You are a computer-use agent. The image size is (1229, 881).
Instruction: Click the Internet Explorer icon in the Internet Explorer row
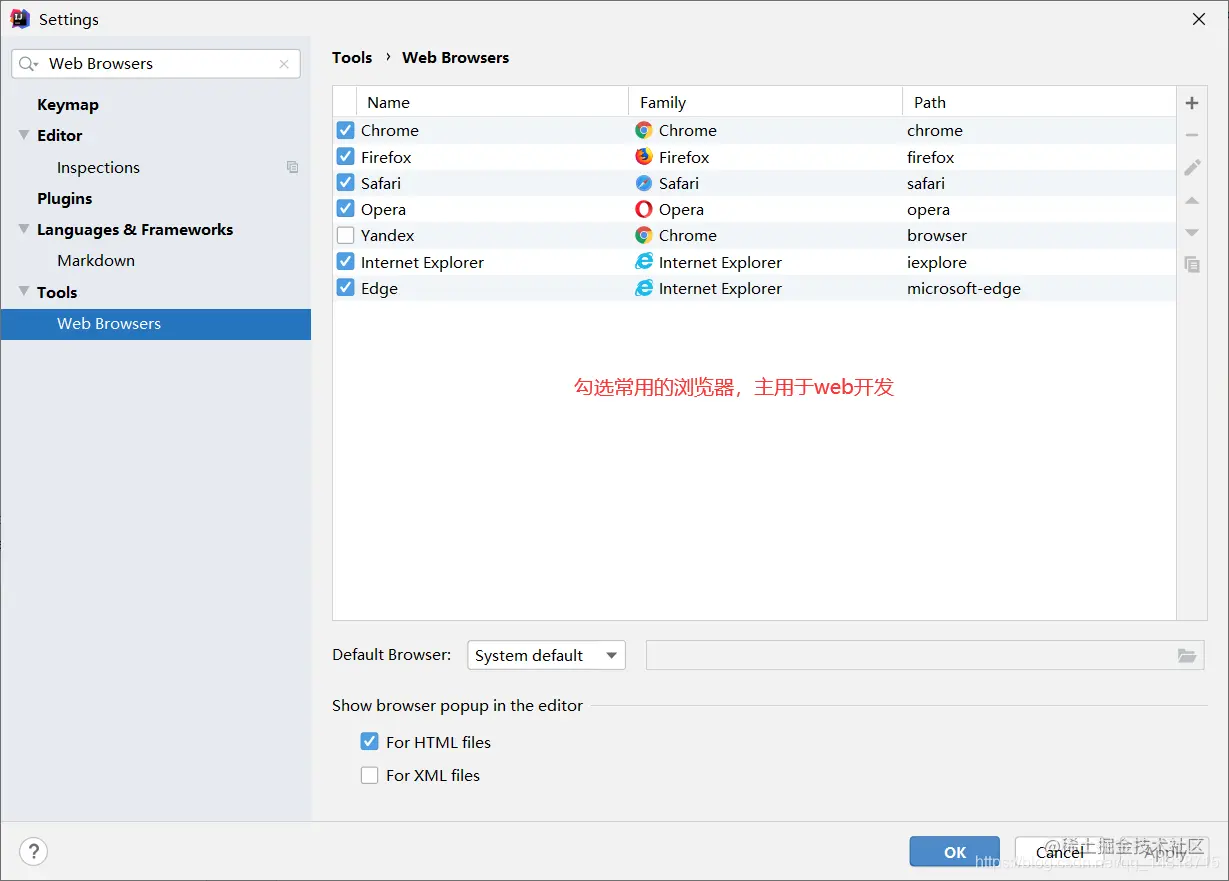point(644,262)
